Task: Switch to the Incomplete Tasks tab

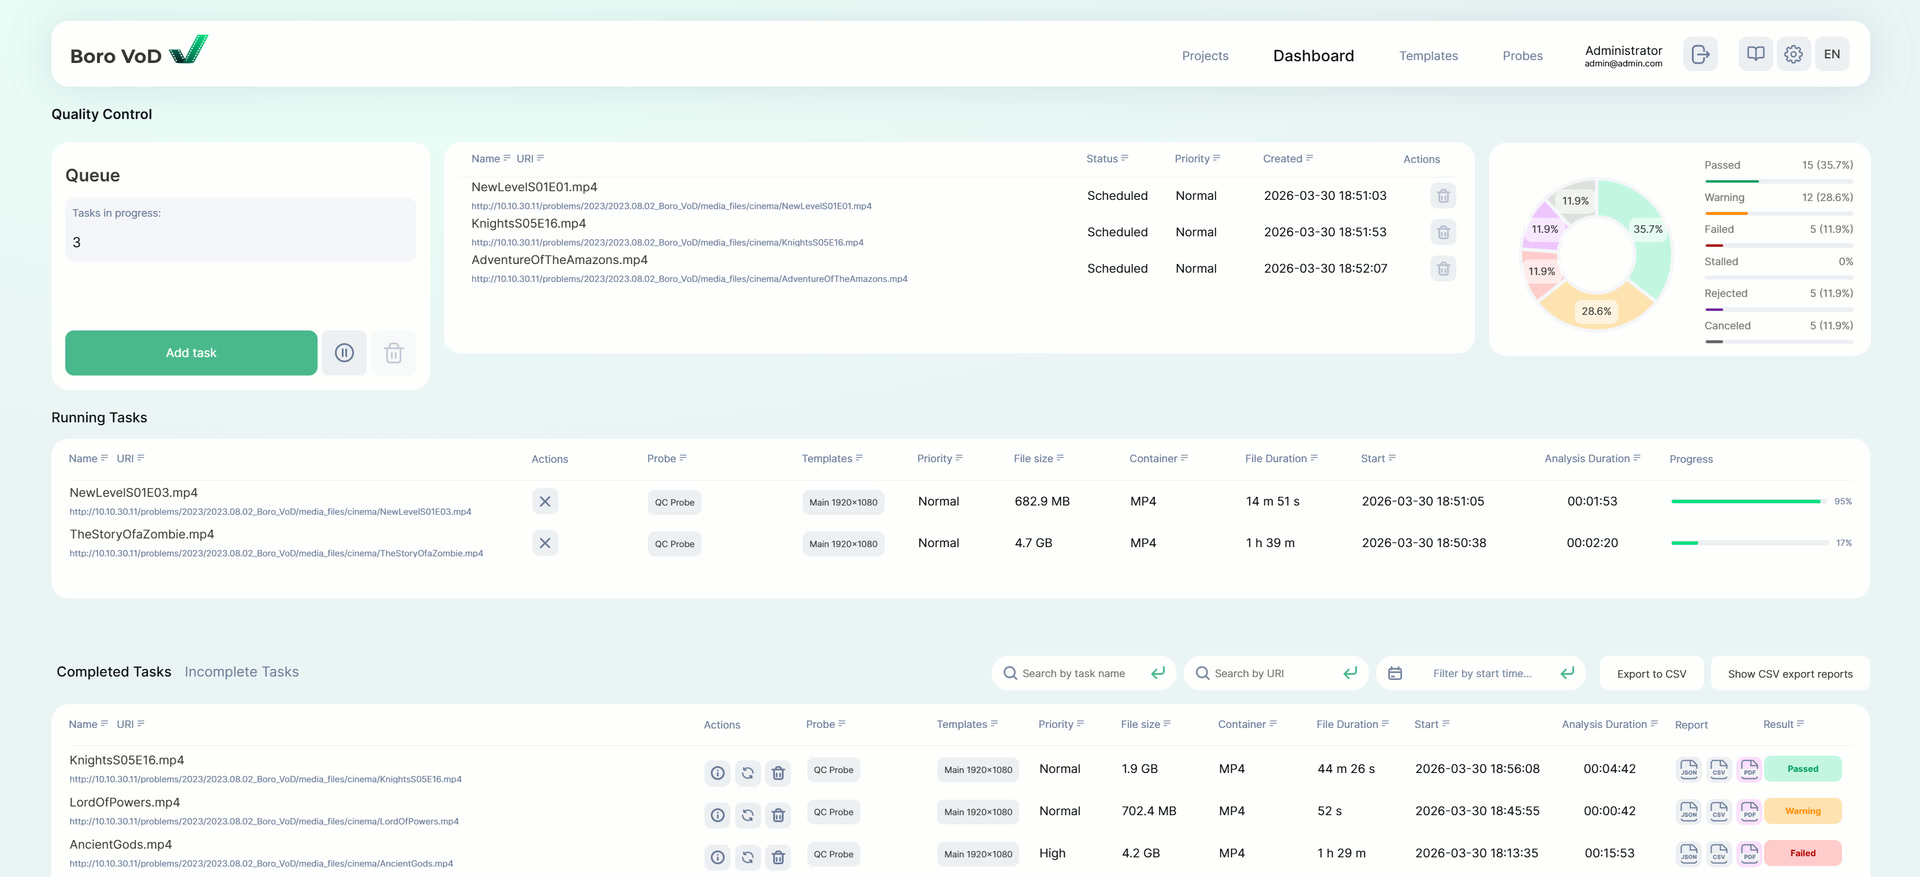Action: (242, 672)
